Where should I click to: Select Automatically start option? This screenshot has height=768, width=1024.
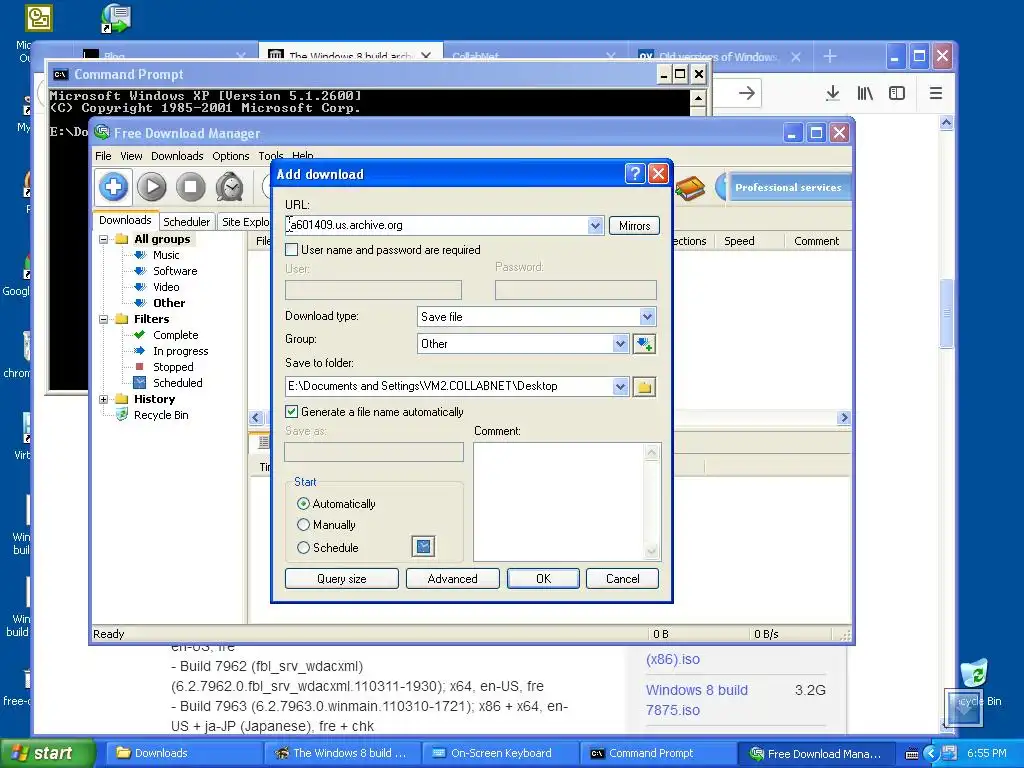(303, 504)
